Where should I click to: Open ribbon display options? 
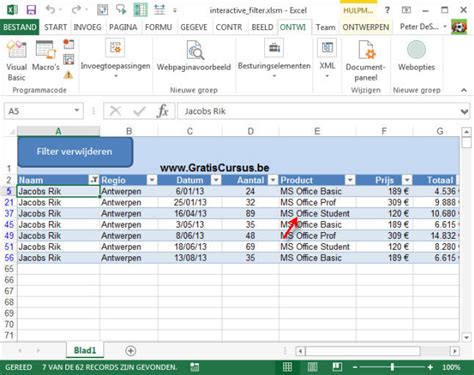(406, 10)
